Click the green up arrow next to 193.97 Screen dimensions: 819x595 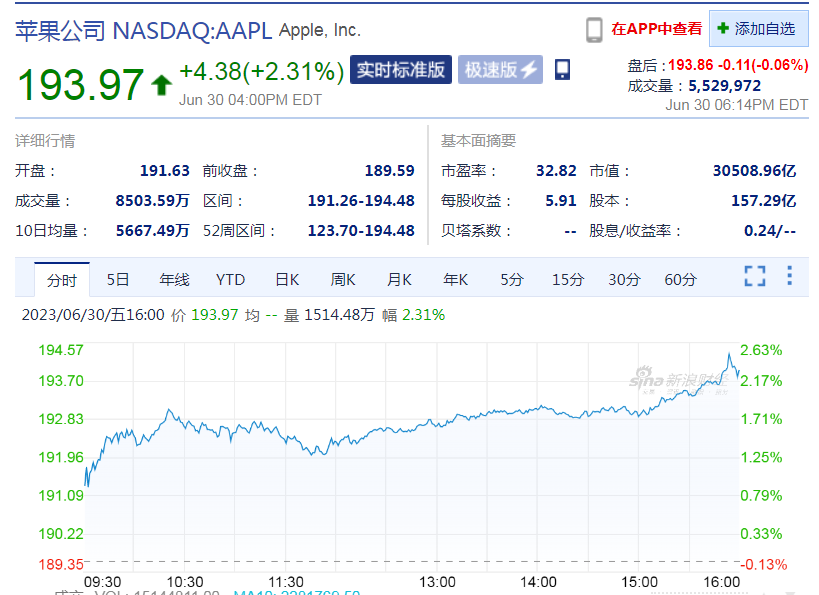coord(161,85)
